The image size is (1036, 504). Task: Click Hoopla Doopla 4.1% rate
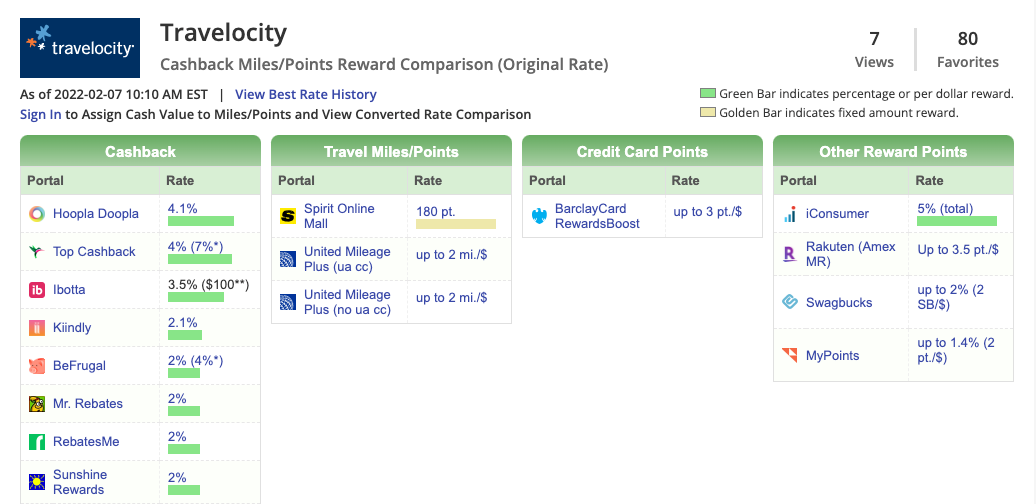coord(182,209)
